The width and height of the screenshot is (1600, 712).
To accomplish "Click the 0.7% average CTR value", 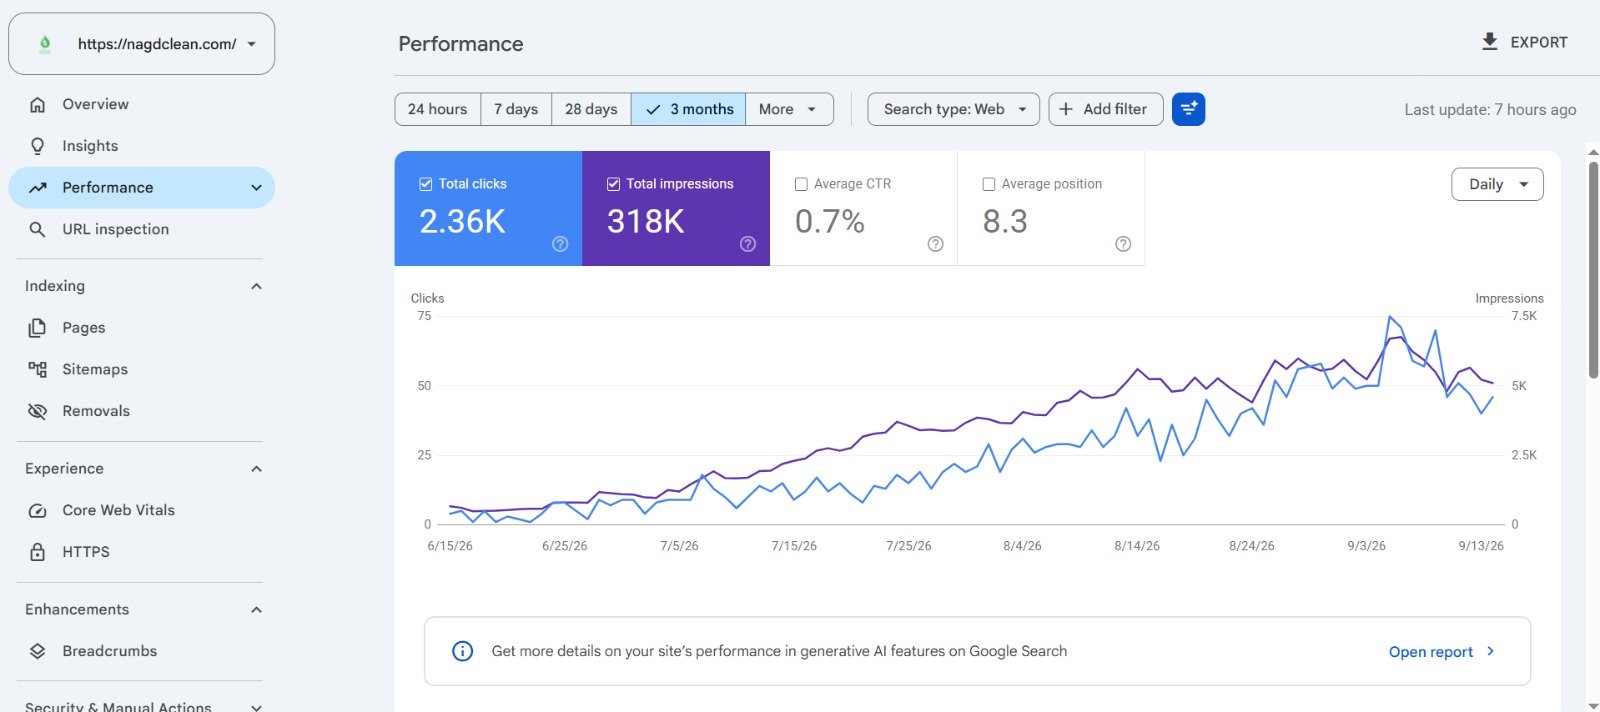I will 830,221.
